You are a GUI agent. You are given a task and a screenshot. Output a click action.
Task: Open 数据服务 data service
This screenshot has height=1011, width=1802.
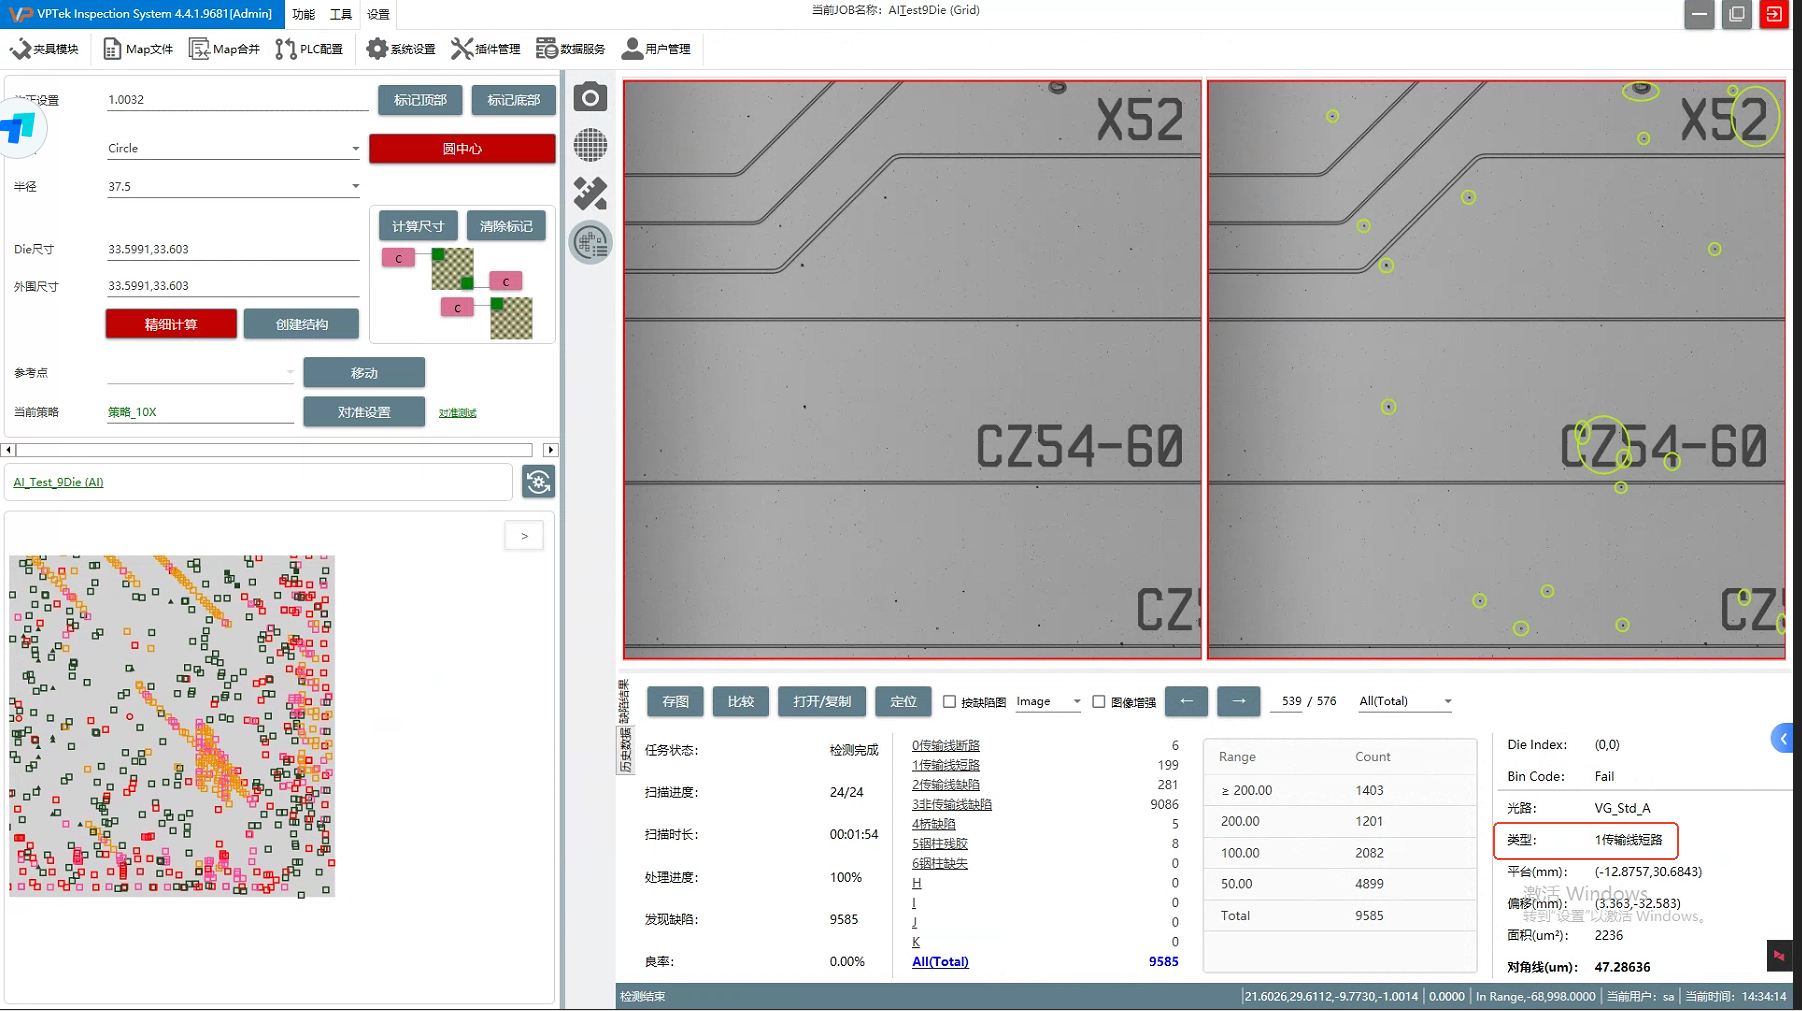click(571, 49)
